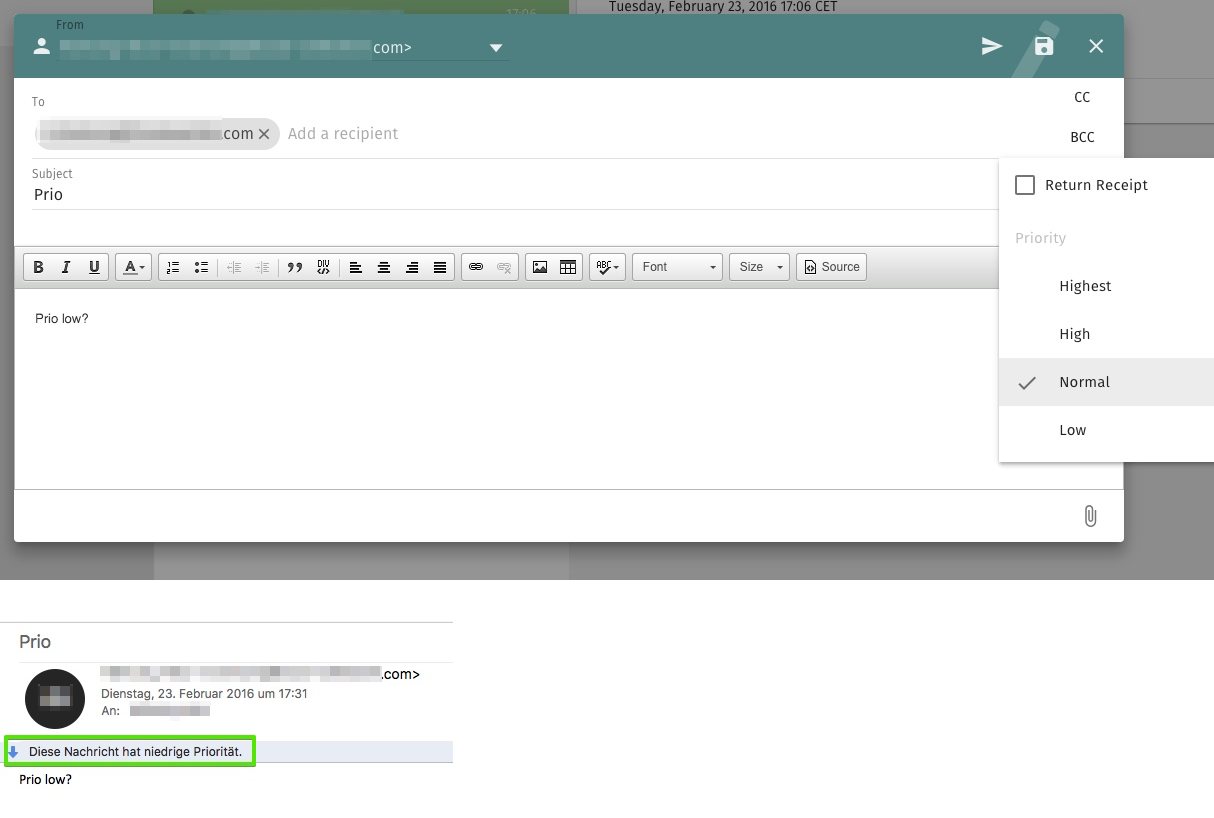Insert a table in the message body
This screenshot has height=818, width=1214.
click(x=568, y=267)
